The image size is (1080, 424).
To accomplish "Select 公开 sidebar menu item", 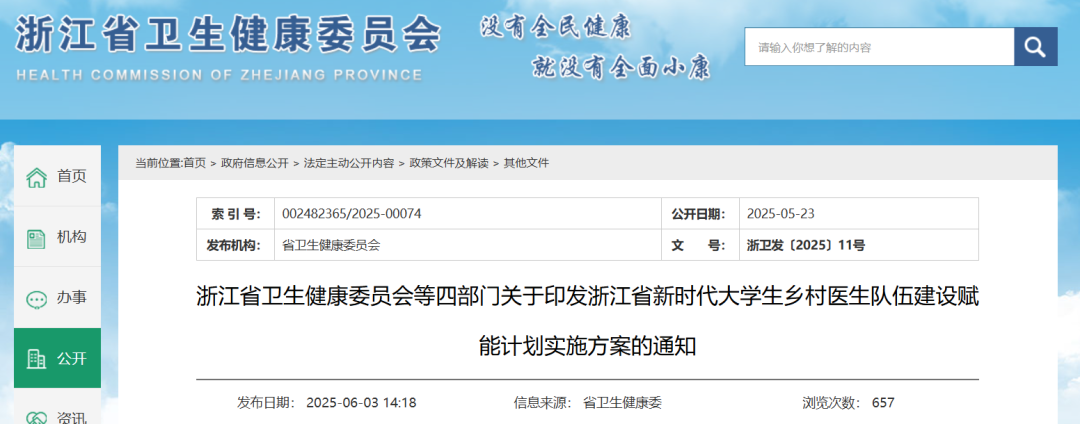I will click(57, 358).
